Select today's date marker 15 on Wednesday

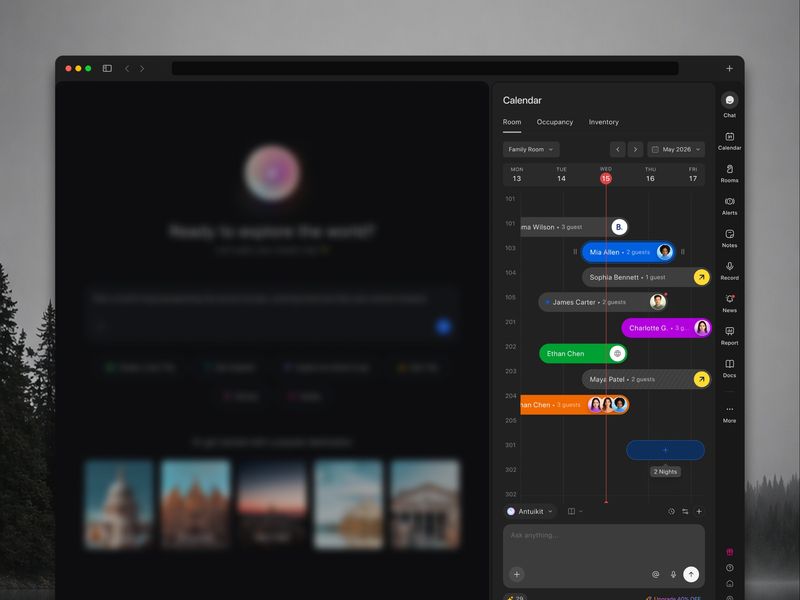[605, 177]
